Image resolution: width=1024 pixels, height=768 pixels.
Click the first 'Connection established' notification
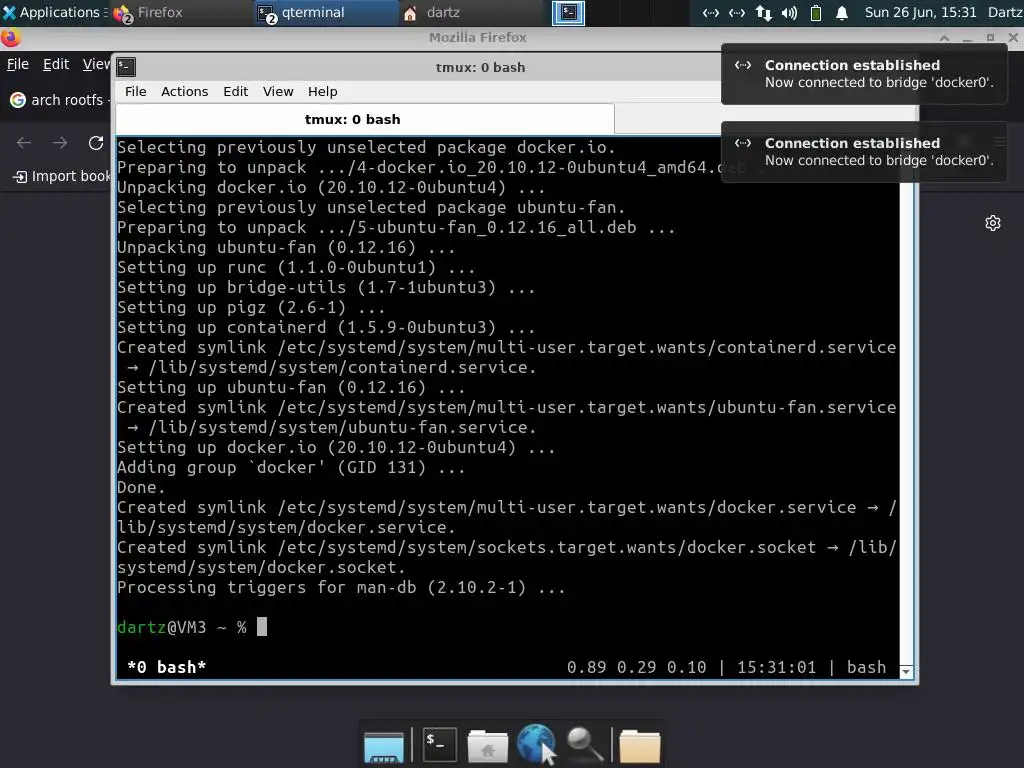[x=865, y=74]
